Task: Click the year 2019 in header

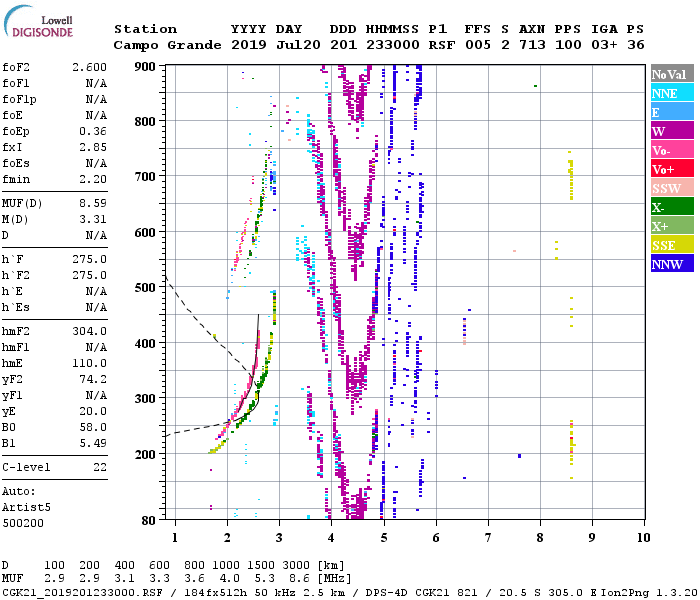Action: point(249,45)
